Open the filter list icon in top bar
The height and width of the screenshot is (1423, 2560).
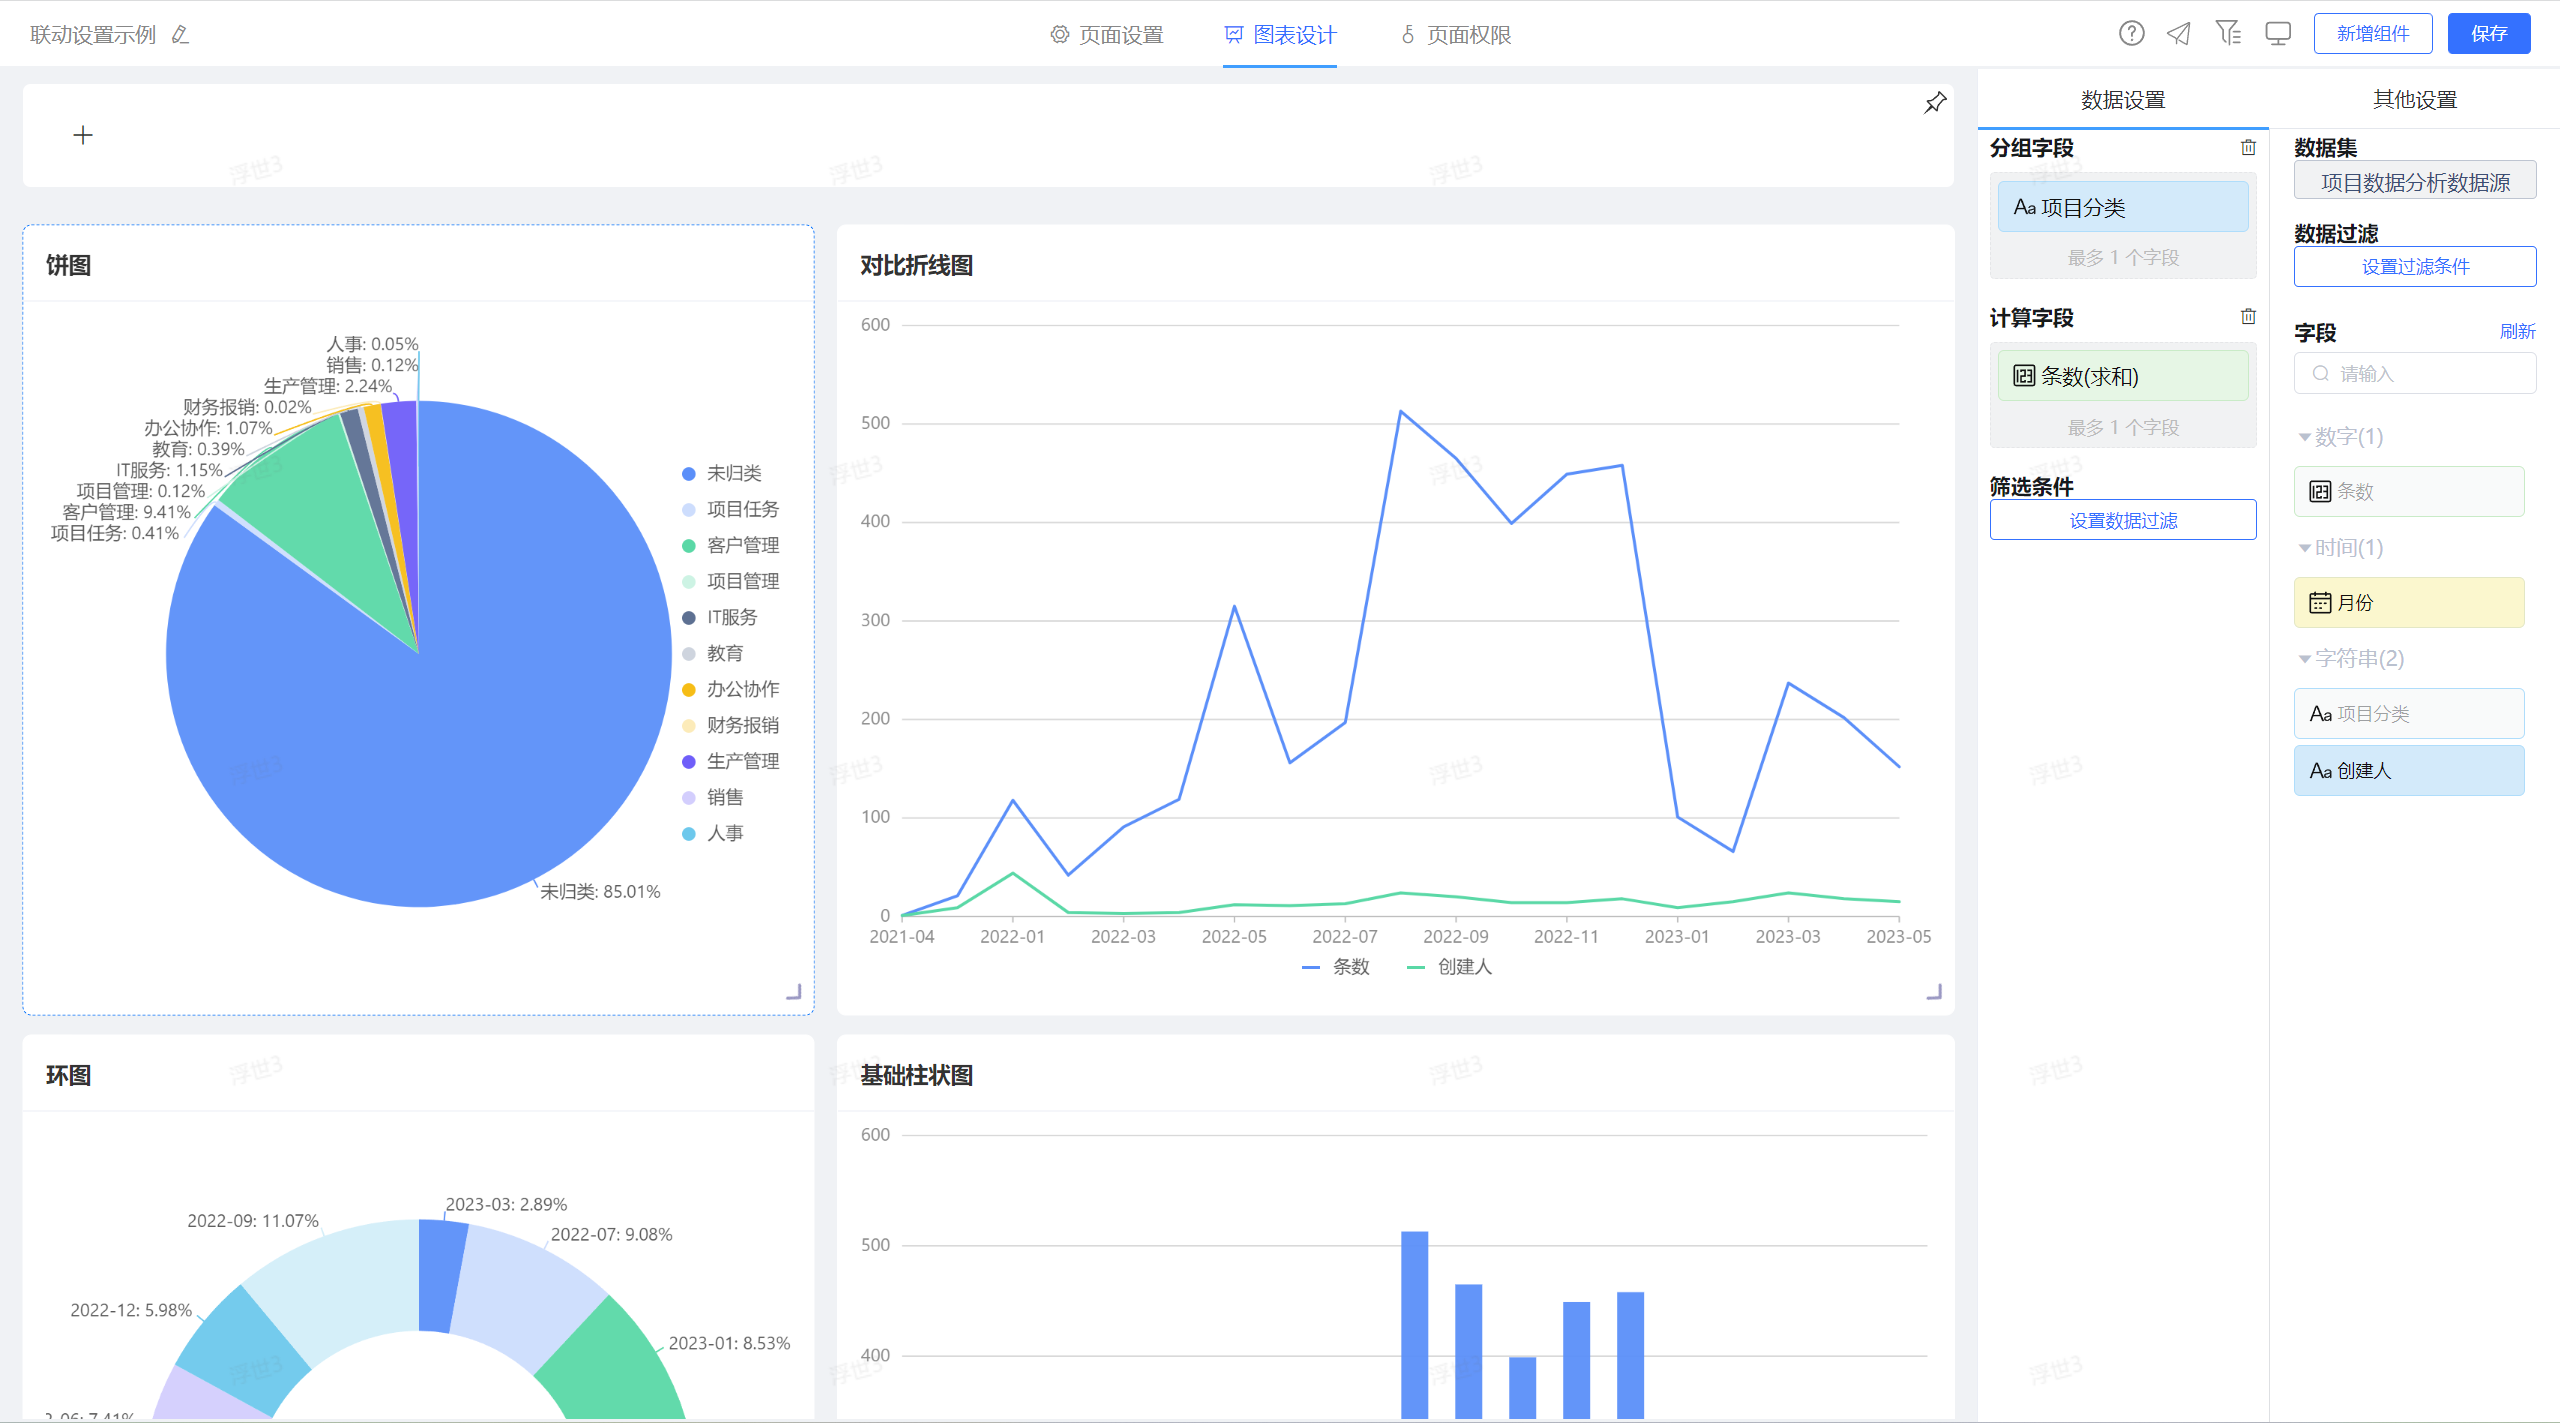tap(2228, 34)
